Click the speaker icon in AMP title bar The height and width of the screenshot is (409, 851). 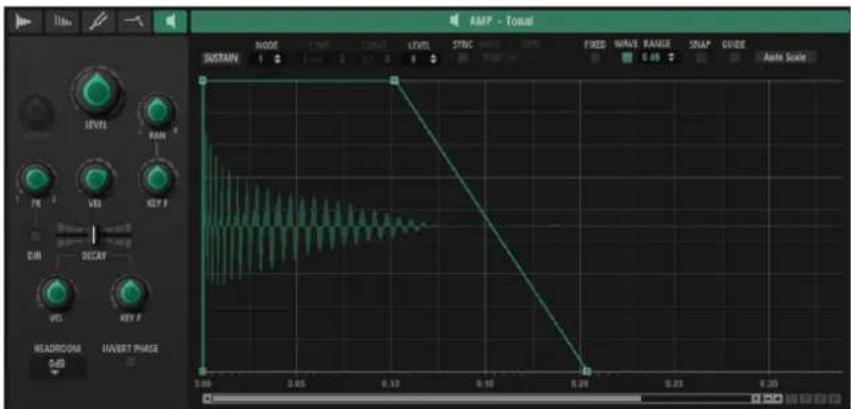pyautogui.click(x=454, y=21)
